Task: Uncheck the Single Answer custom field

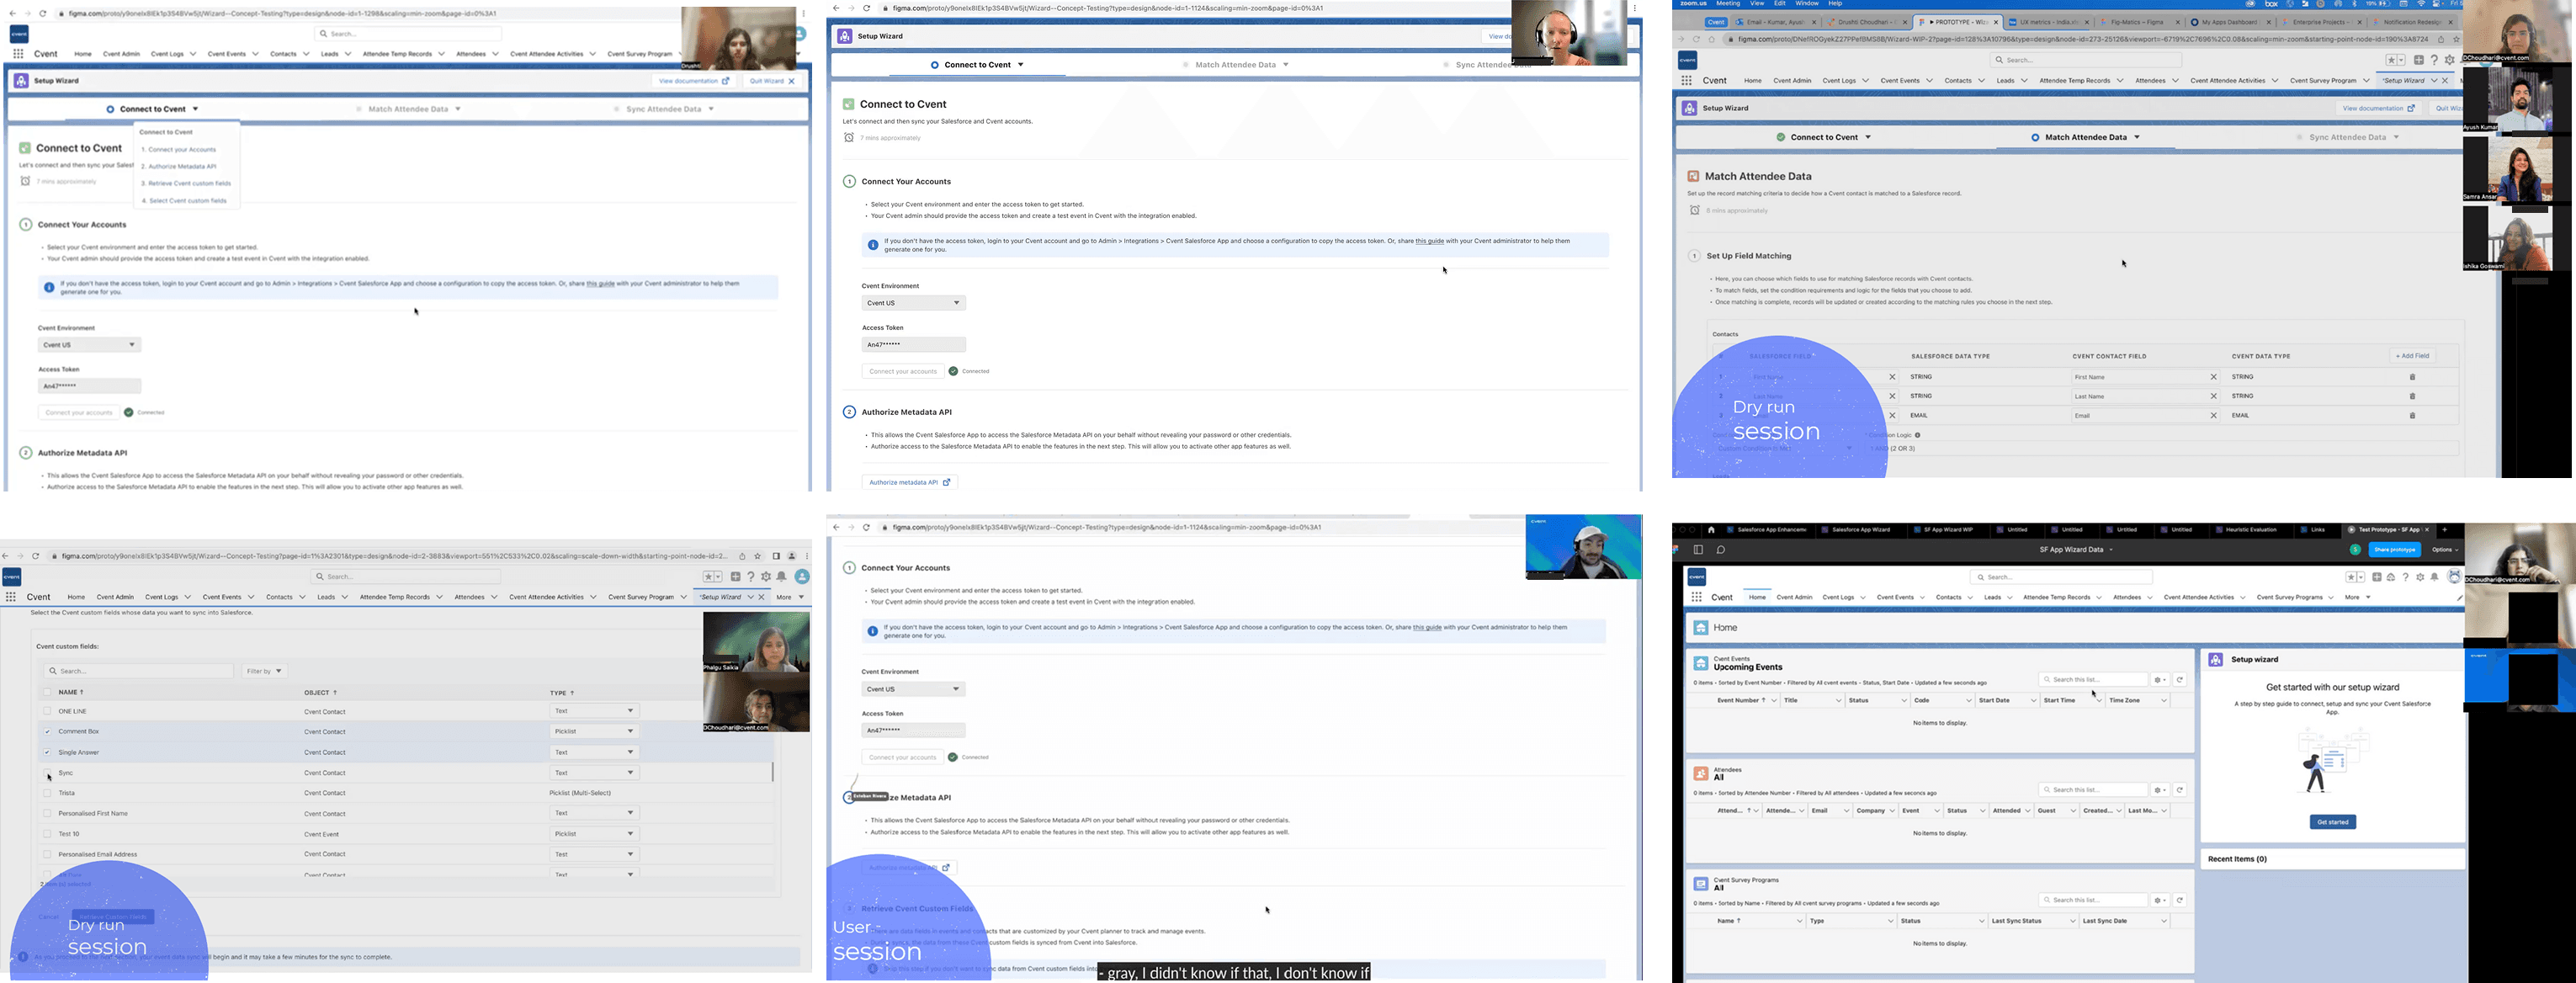Action: (x=47, y=752)
